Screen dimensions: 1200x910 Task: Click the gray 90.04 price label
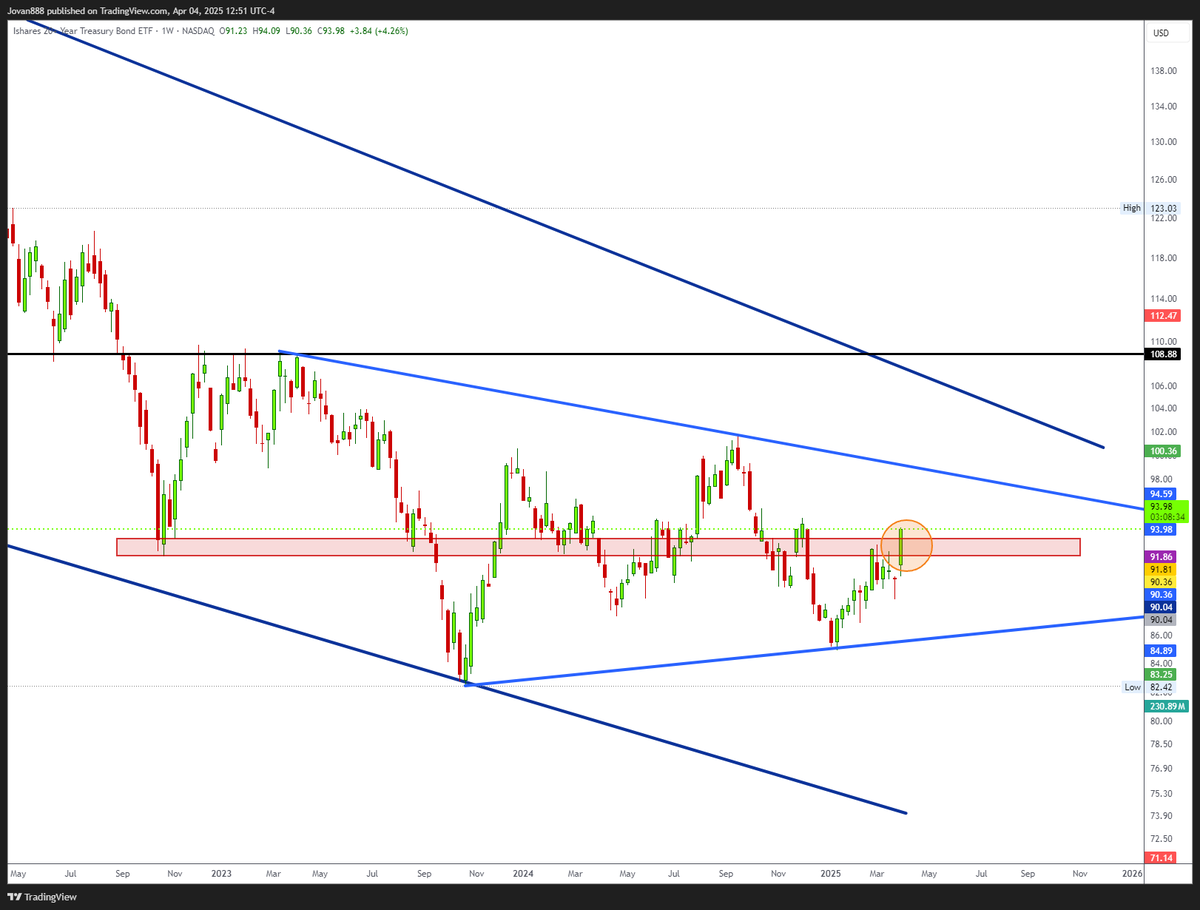click(x=1160, y=620)
